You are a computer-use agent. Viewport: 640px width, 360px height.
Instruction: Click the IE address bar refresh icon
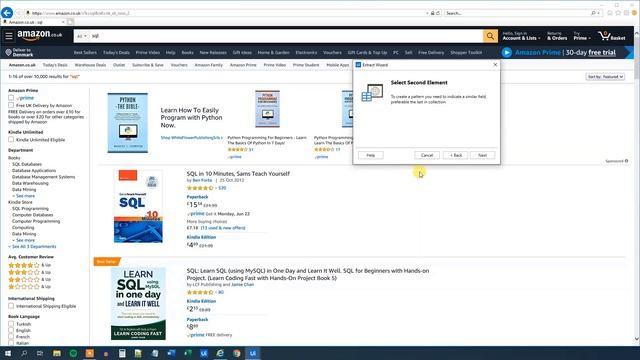click(438, 13)
